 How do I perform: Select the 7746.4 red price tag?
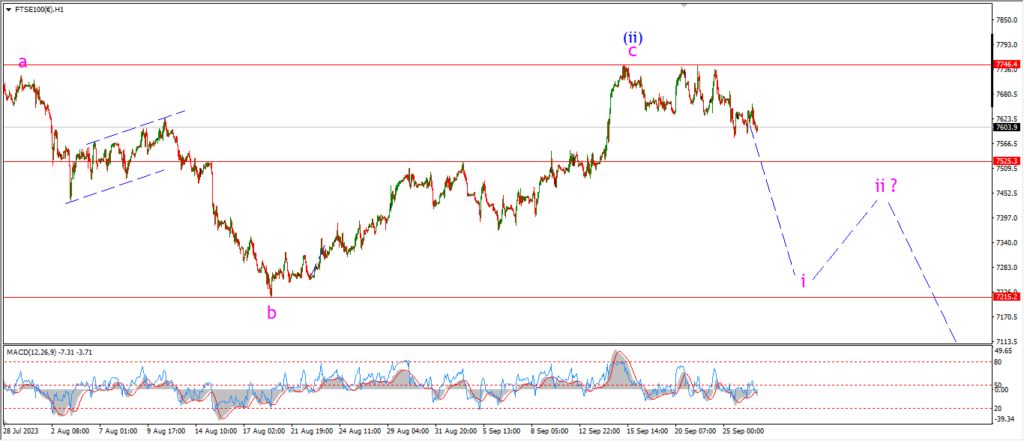pyautogui.click(x=1005, y=64)
